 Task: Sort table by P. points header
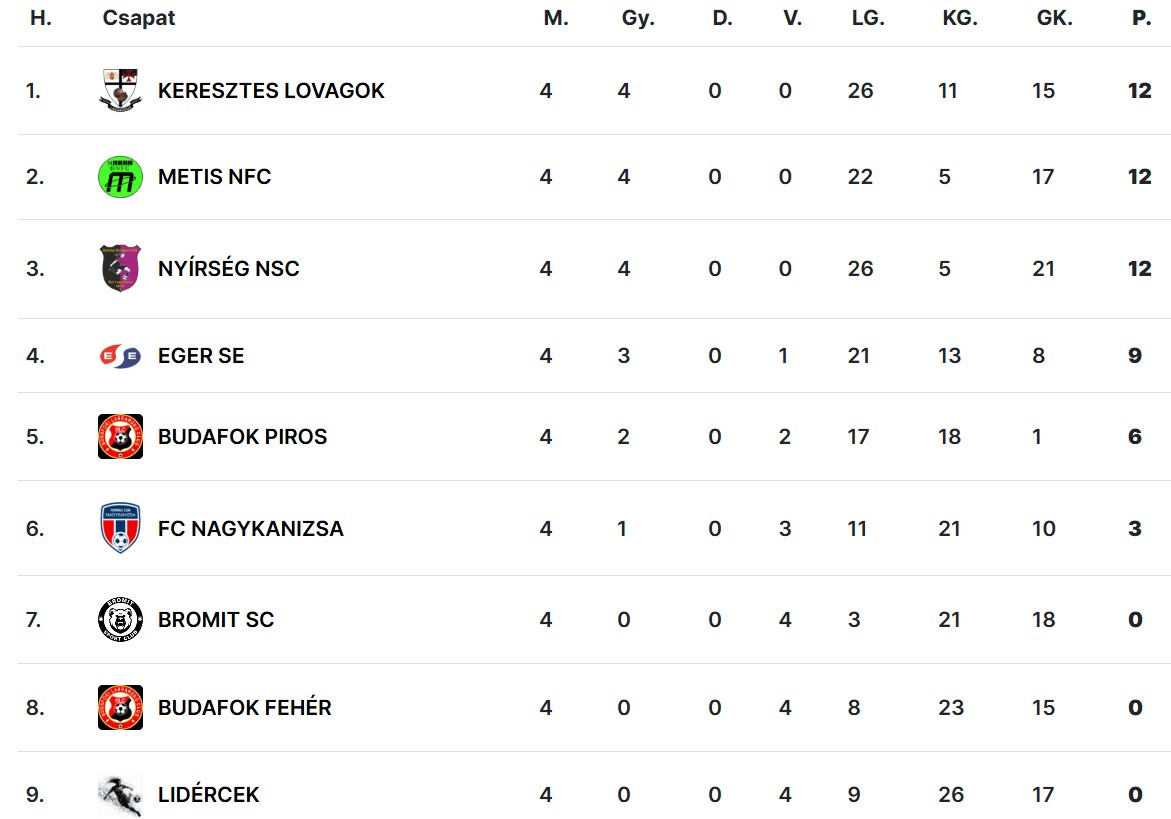[1141, 18]
